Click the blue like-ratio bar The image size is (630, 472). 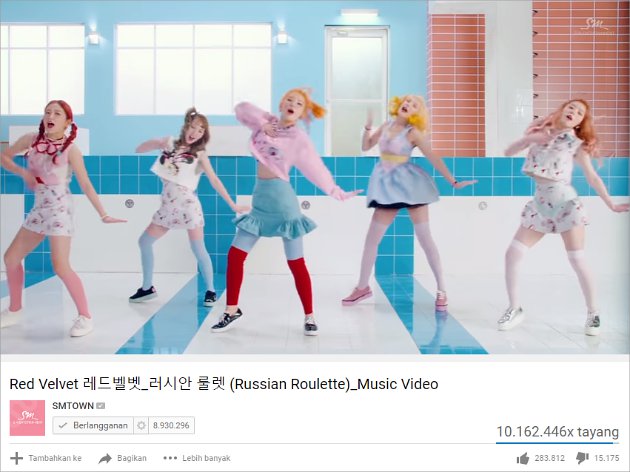click(x=554, y=443)
